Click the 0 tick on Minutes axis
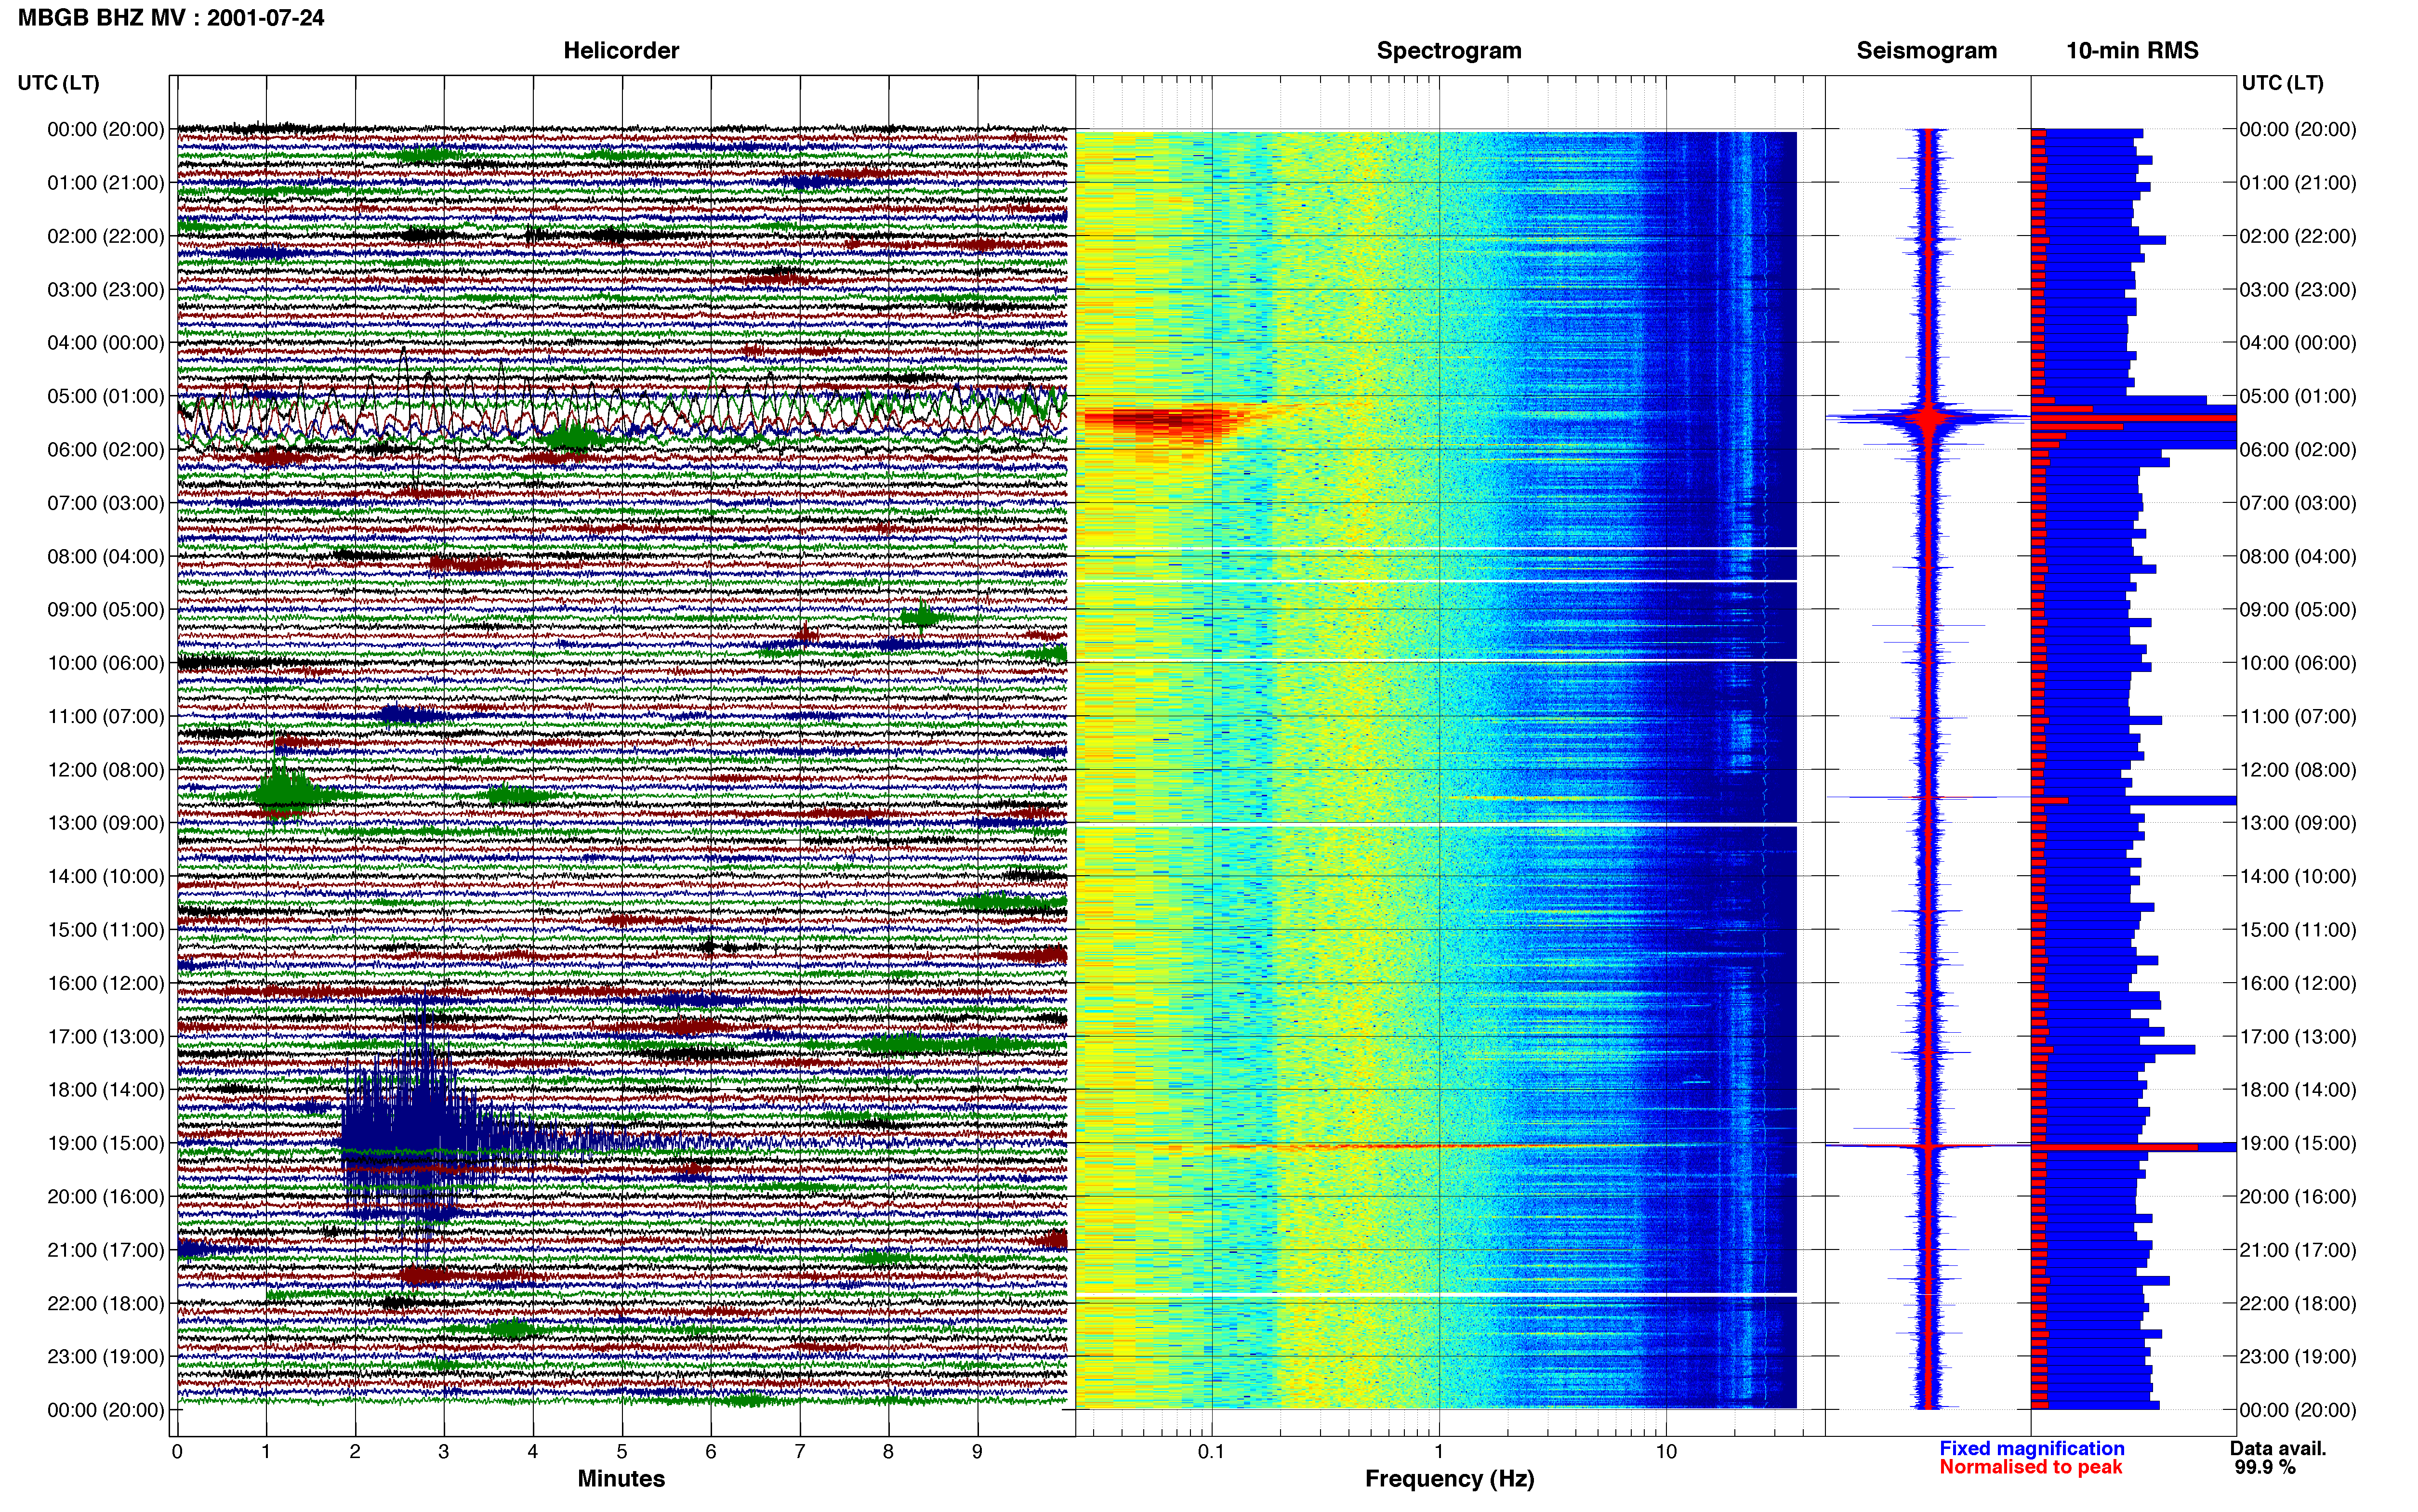2418x1512 pixels. coord(177,1451)
